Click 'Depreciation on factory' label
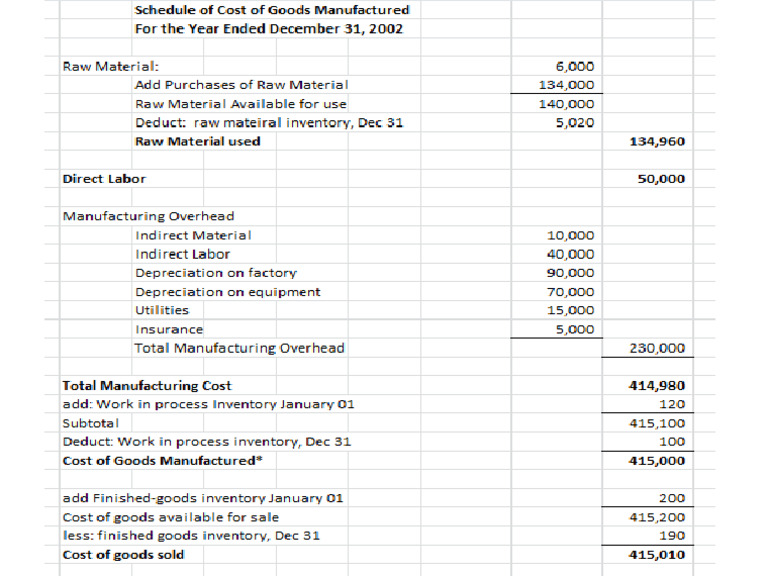The height and width of the screenshot is (576, 768). [x=216, y=273]
